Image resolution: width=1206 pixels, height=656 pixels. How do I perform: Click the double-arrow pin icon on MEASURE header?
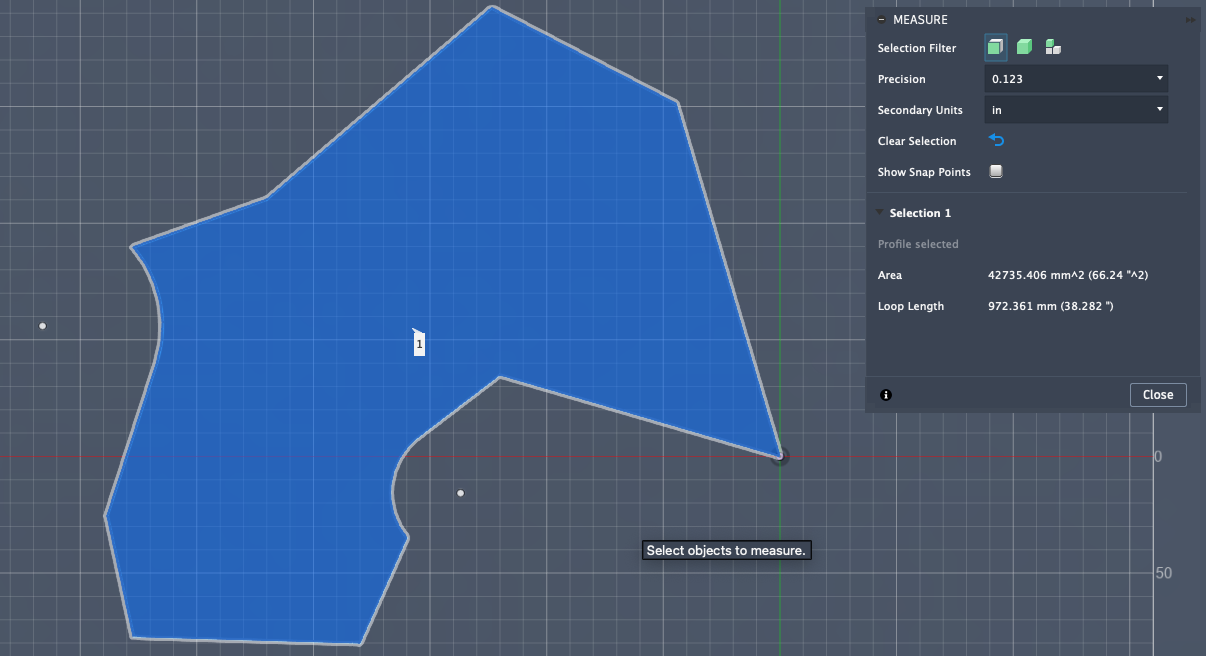point(1190,19)
